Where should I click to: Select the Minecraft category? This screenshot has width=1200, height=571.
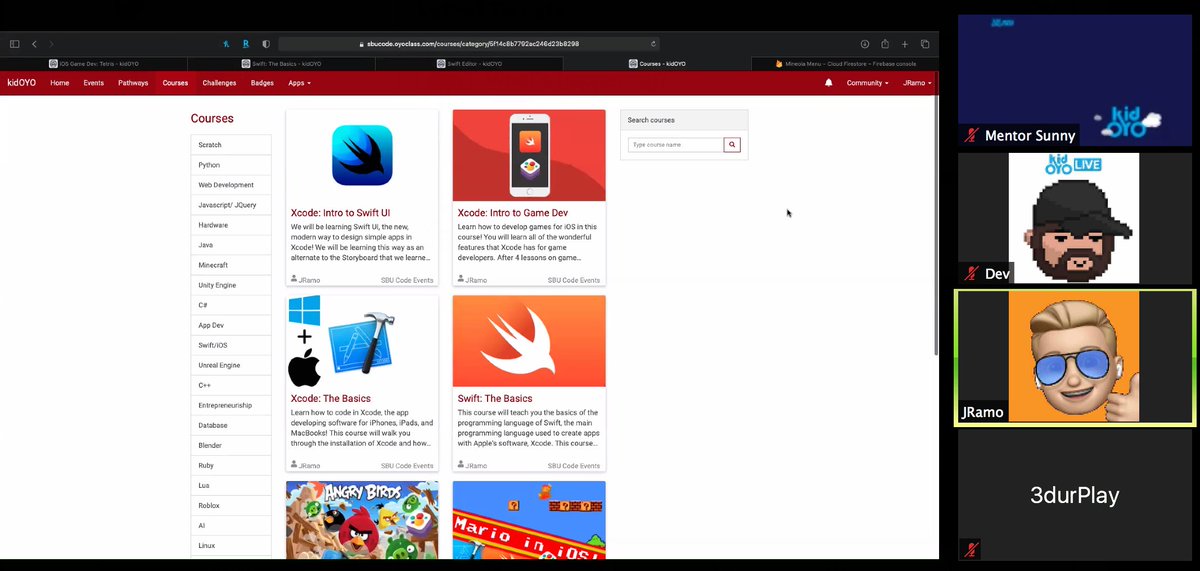[x=231, y=265]
